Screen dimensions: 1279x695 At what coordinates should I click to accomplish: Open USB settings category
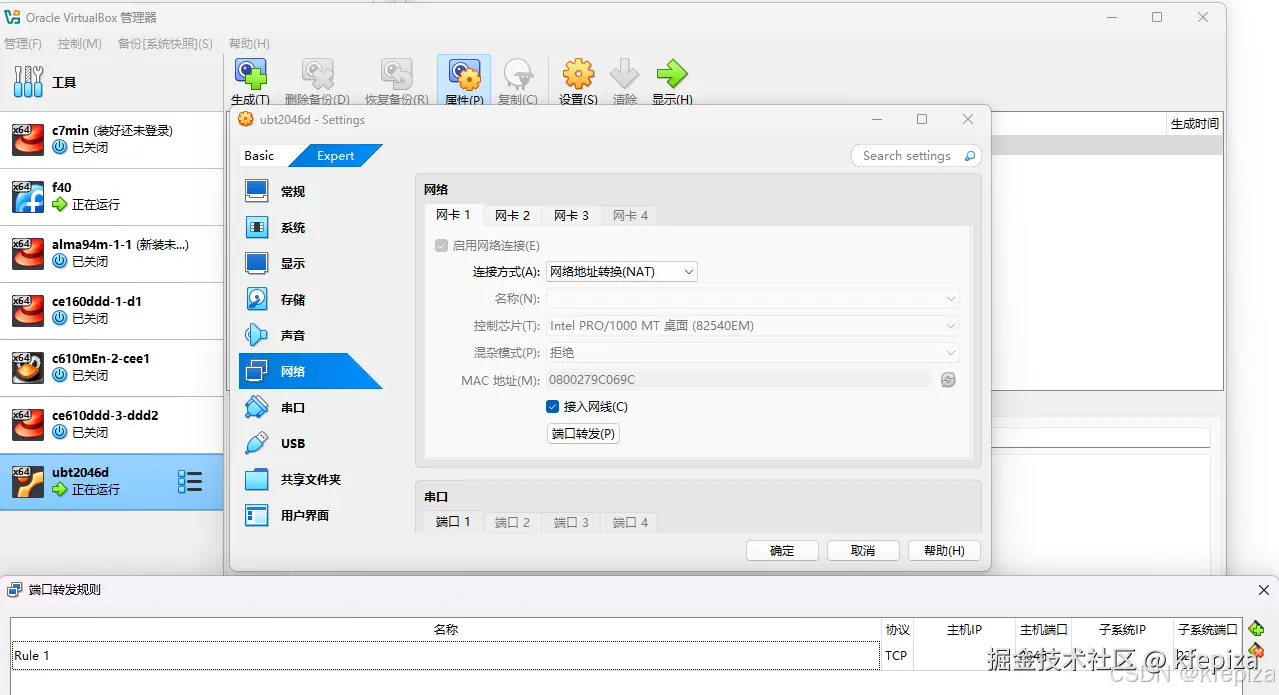click(x=310, y=443)
